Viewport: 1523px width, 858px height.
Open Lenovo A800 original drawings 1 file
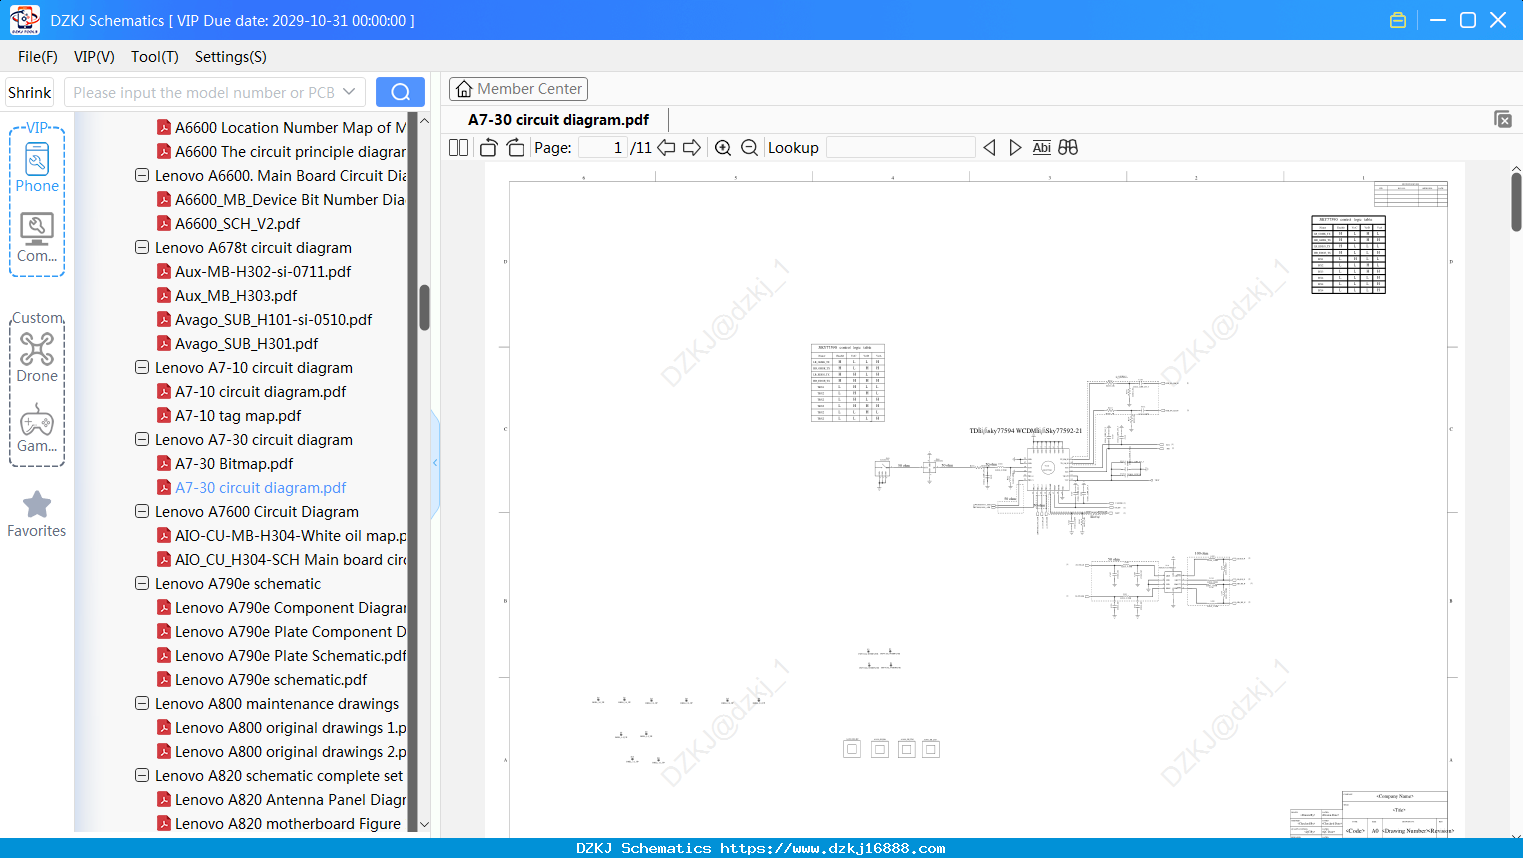tap(290, 727)
